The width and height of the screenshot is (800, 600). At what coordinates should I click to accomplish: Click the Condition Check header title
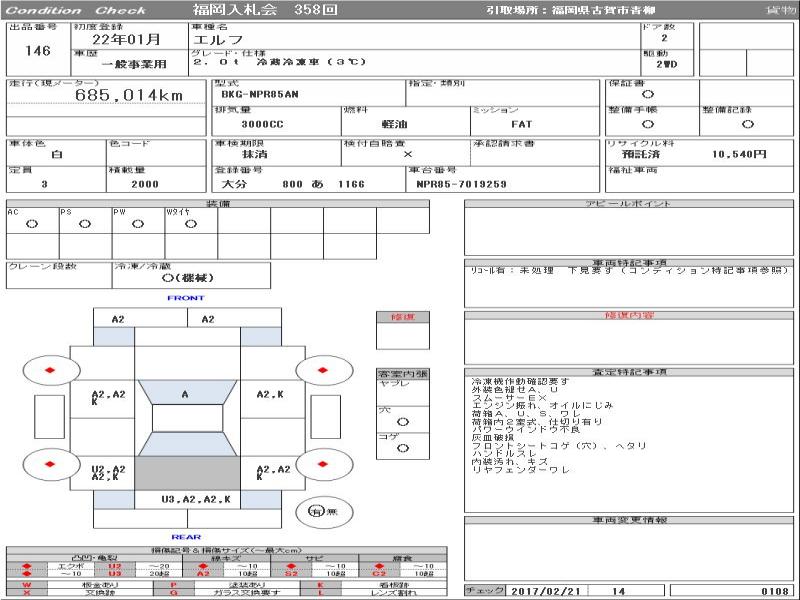coord(76,10)
